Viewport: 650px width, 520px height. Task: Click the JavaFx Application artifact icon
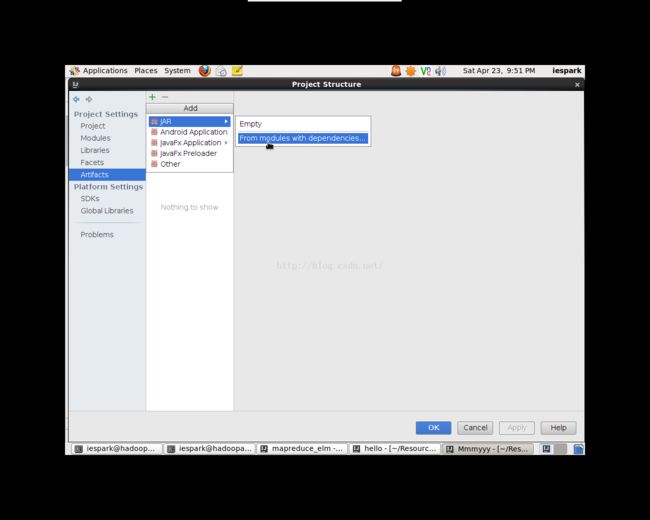click(x=155, y=143)
